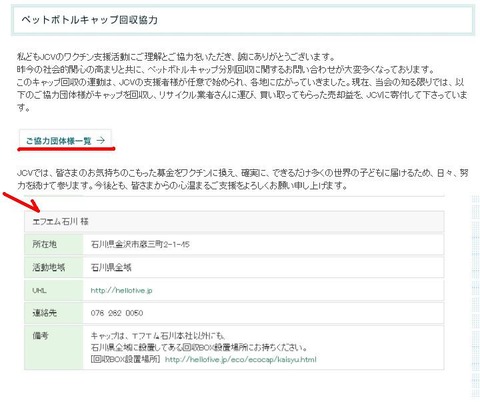Click the phone number 076-262-0050
Viewport: 480px width, 402px height.
coord(117,313)
